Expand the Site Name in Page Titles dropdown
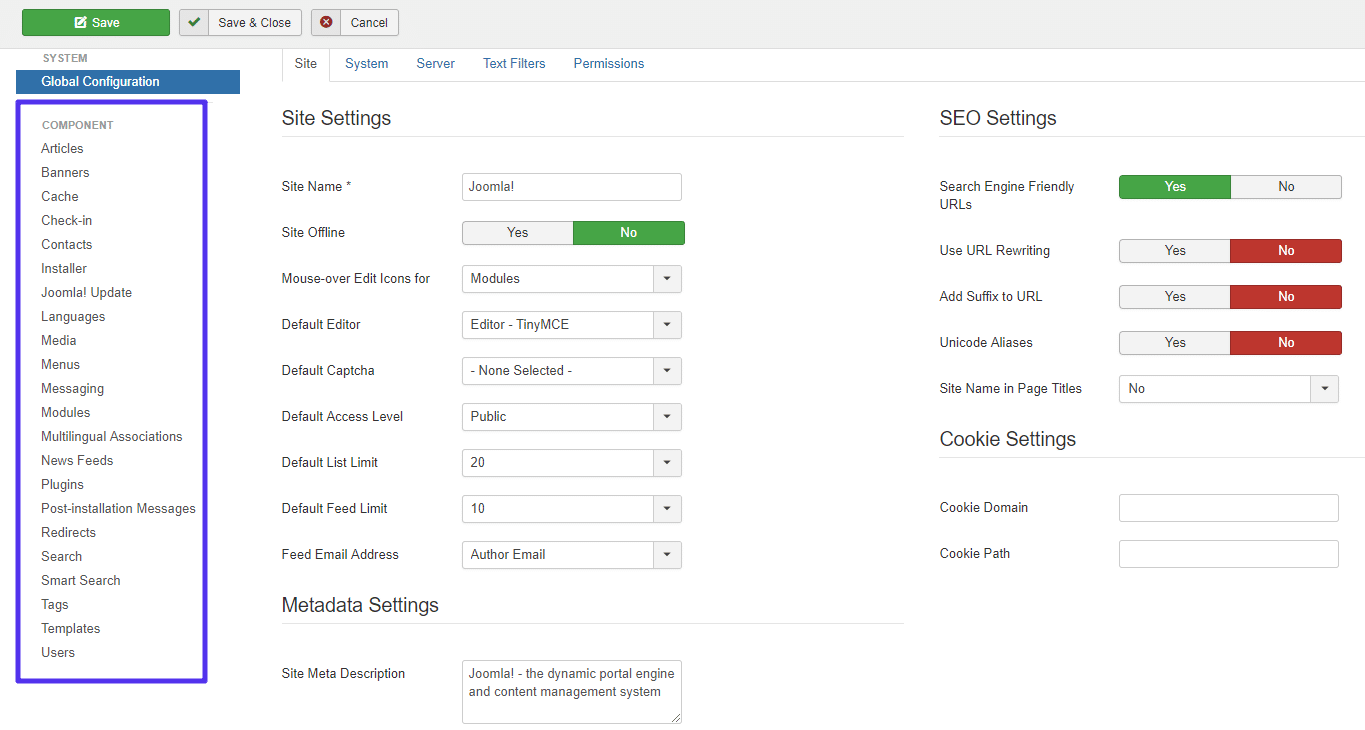The height and width of the screenshot is (730, 1365). [x=1325, y=388]
